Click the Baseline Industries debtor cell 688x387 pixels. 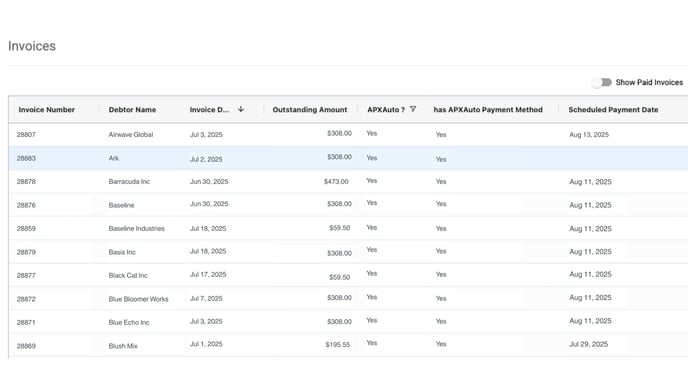(136, 229)
